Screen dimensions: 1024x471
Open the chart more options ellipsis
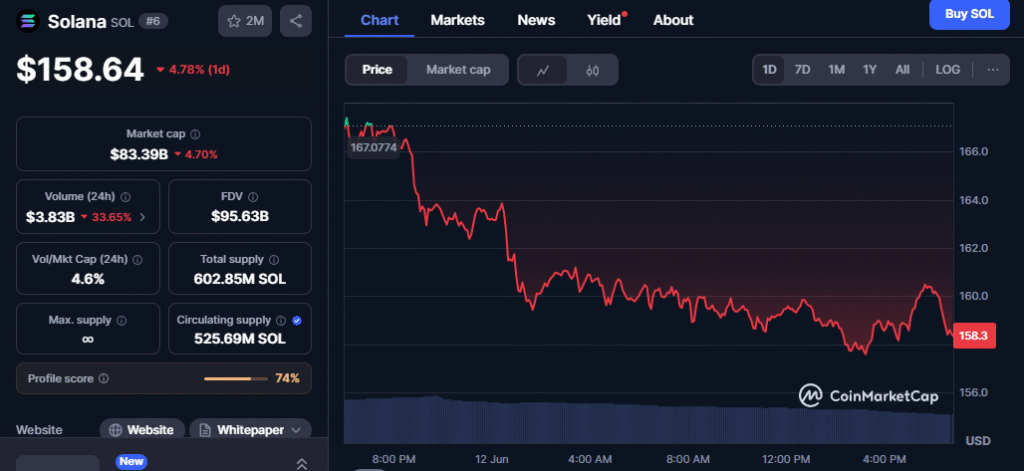pyautogui.click(x=993, y=70)
